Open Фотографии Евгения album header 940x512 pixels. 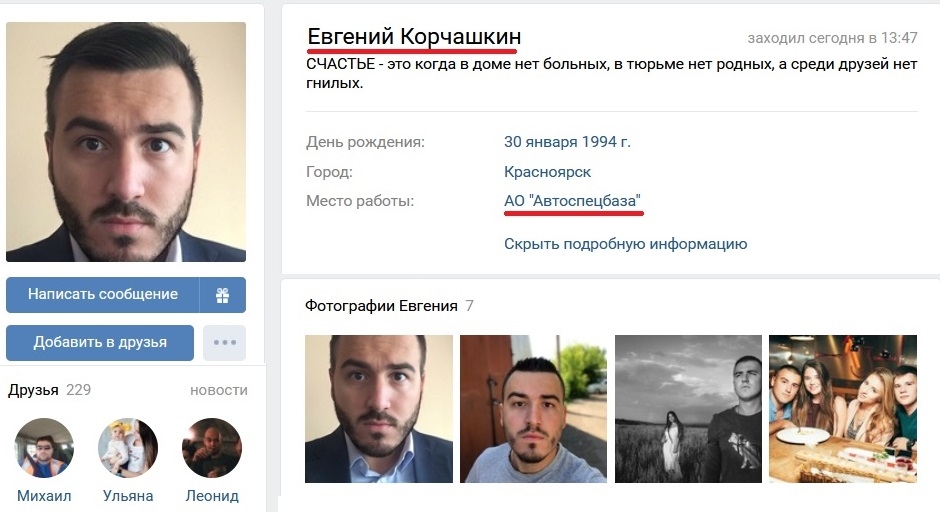click(x=381, y=306)
